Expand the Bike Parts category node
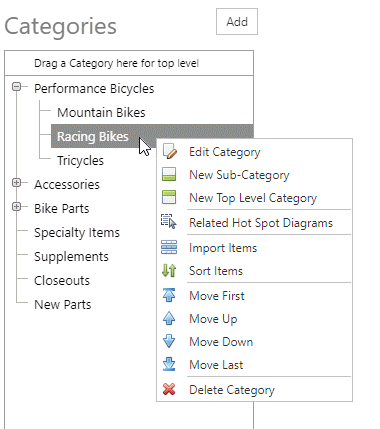The width and height of the screenshot is (380, 429). pyautogui.click(x=16, y=207)
